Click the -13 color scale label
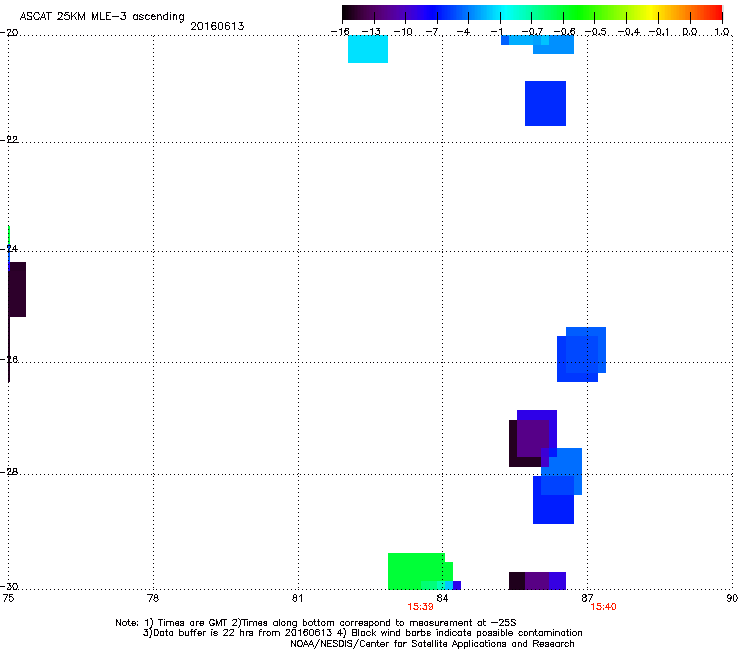 tap(371, 32)
